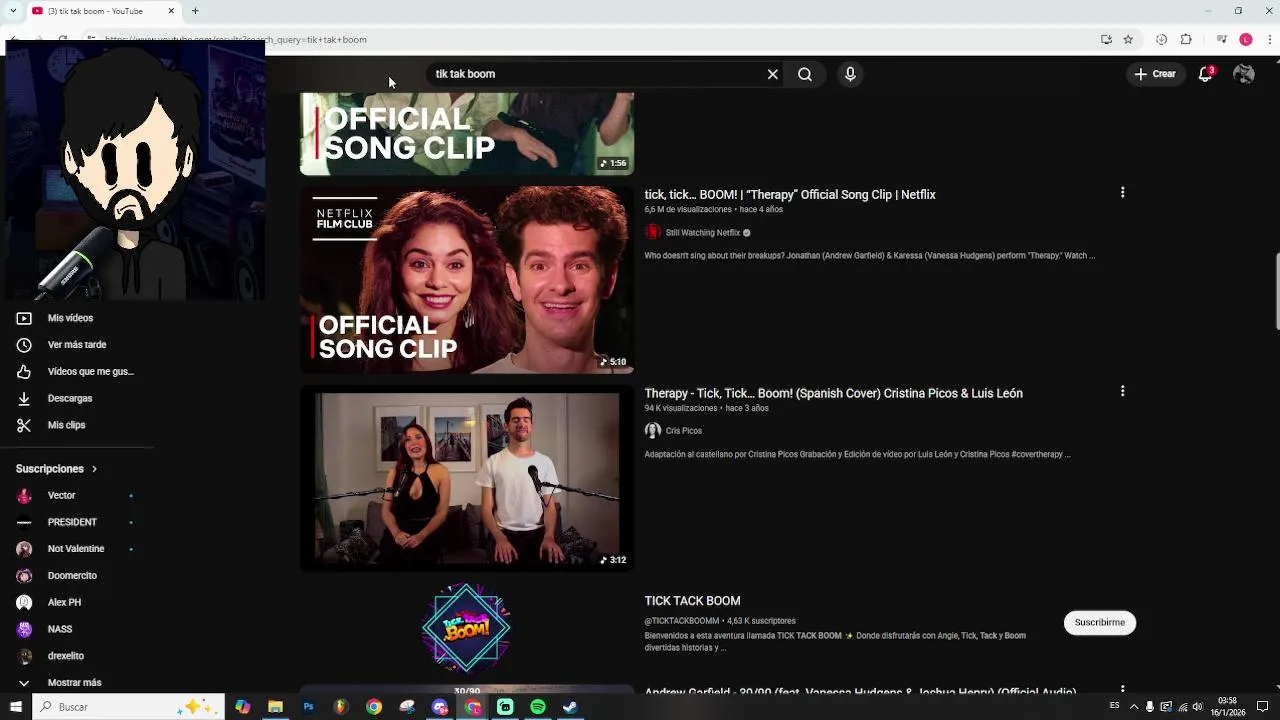Image resolution: width=1280 pixels, height=720 pixels.
Task: Open the Chrome extensions puzzle icon
Action: click(x=1186, y=40)
